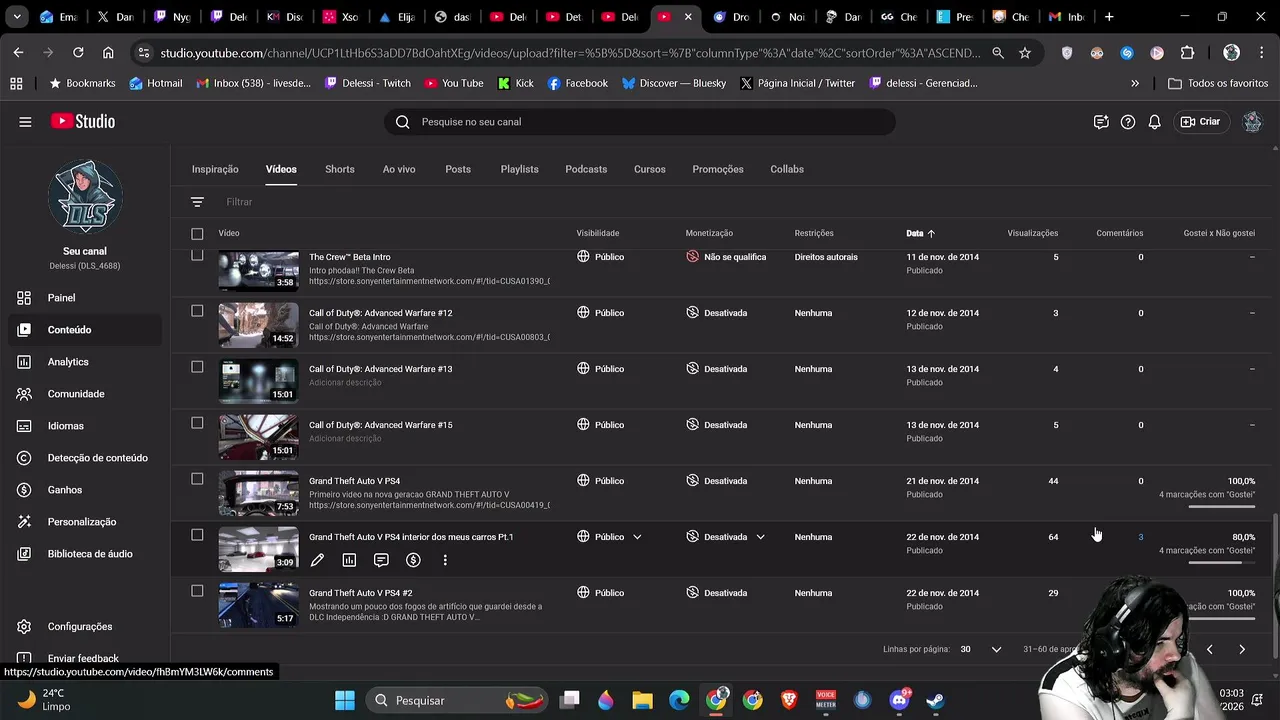Open rows per page dropdown showing 30

point(981,649)
